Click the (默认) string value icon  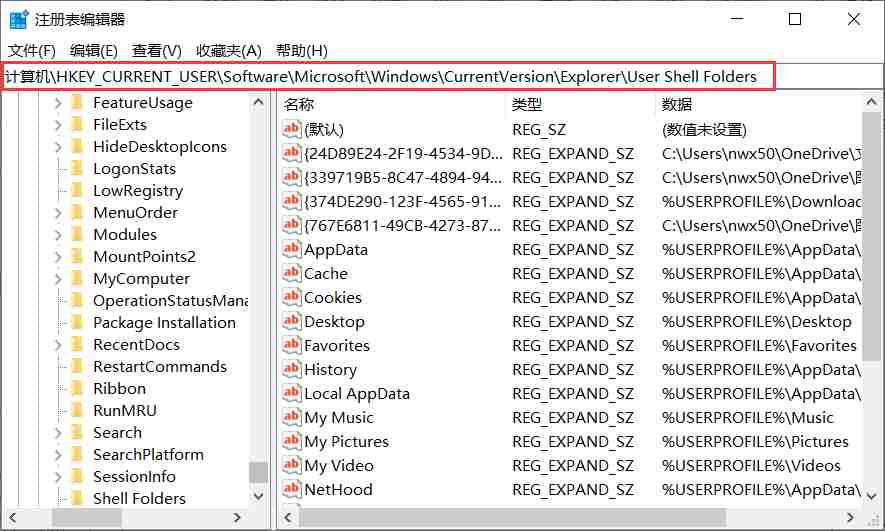tap(291, 129)
